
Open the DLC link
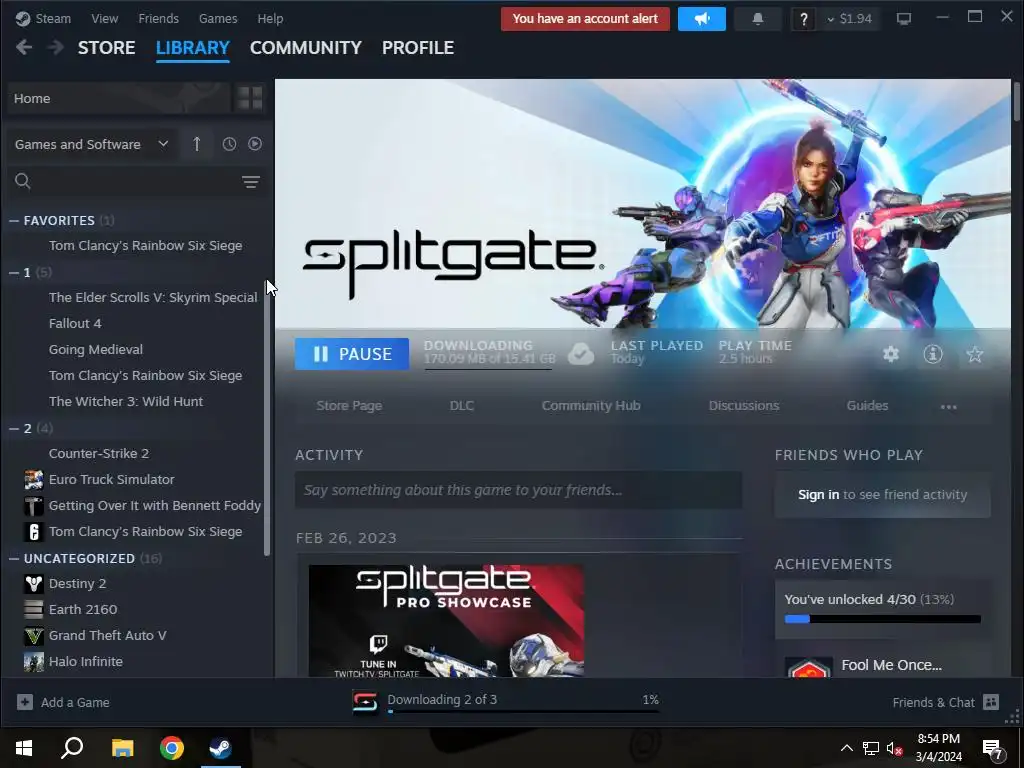point(462,406)
